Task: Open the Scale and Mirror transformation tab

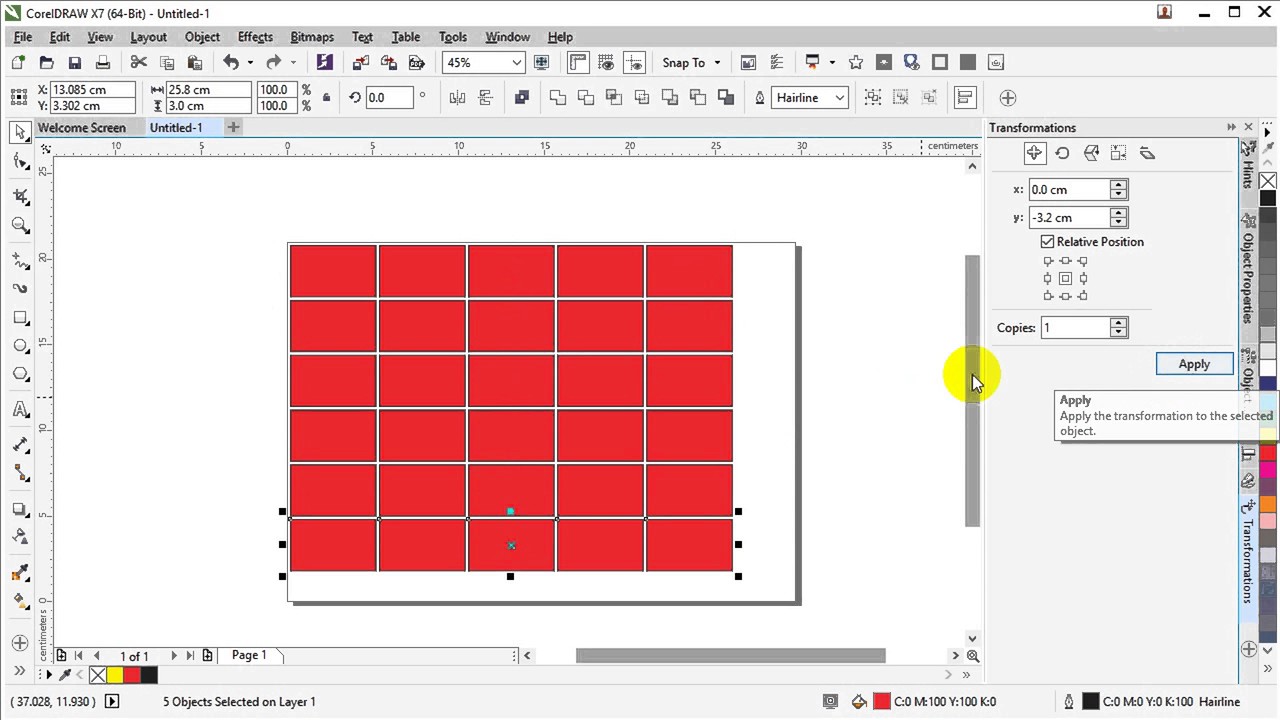Action: click(x=1091, y=153)
